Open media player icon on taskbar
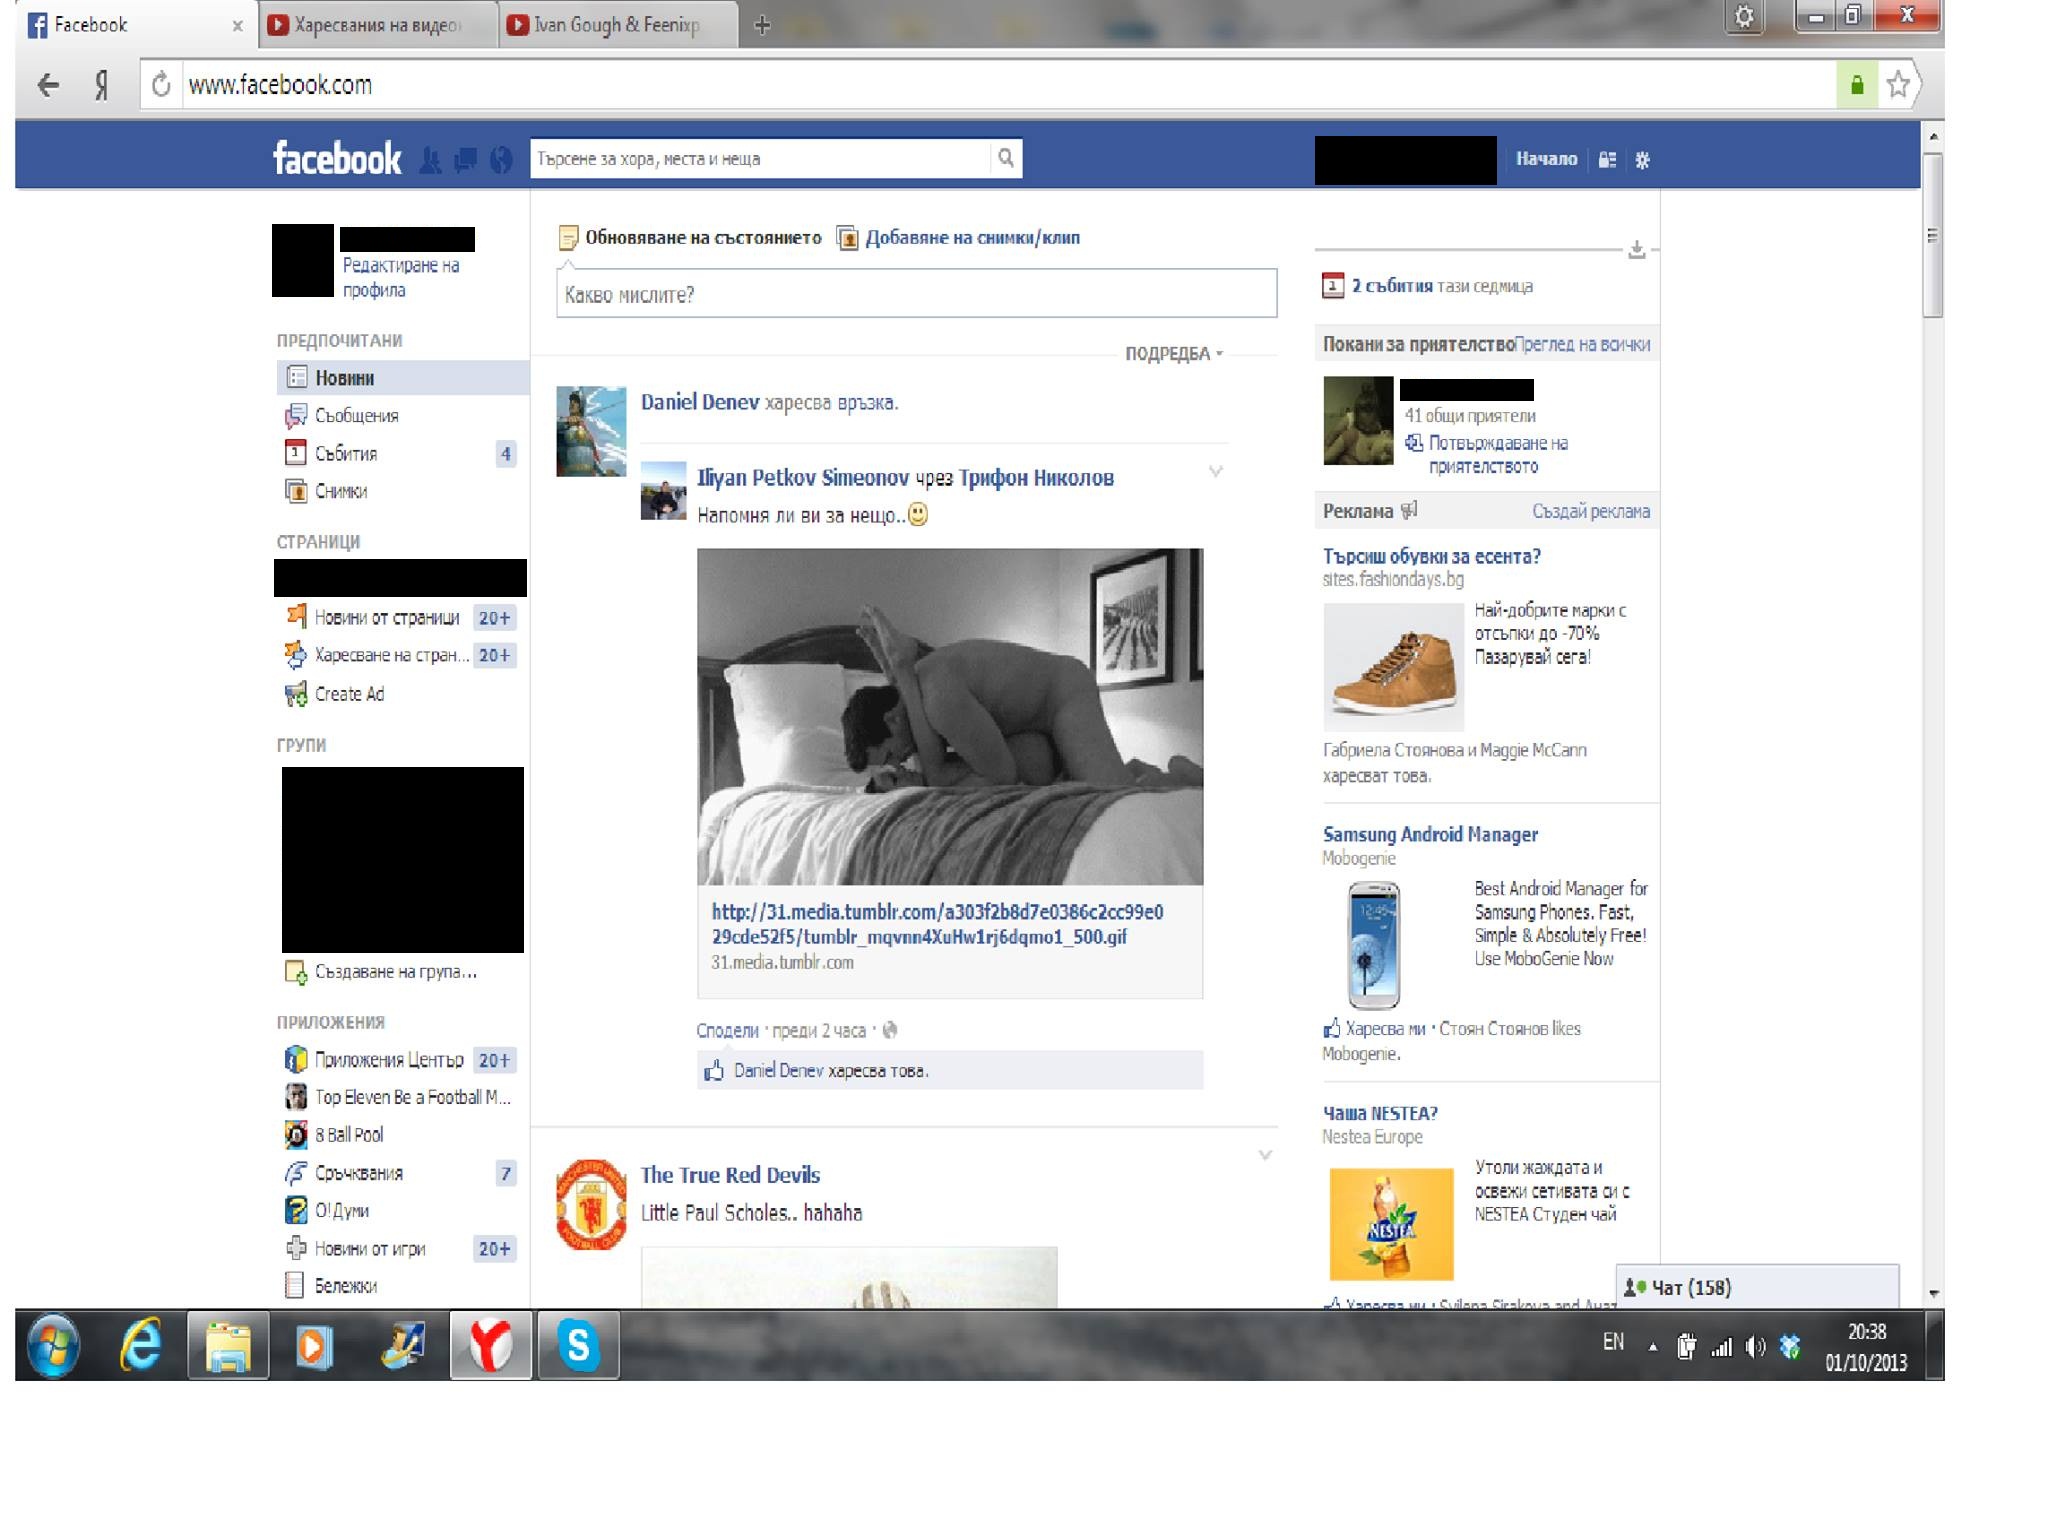Image resolution: width=2048 pixels, height=1536 pixels. click(314, 1345)
